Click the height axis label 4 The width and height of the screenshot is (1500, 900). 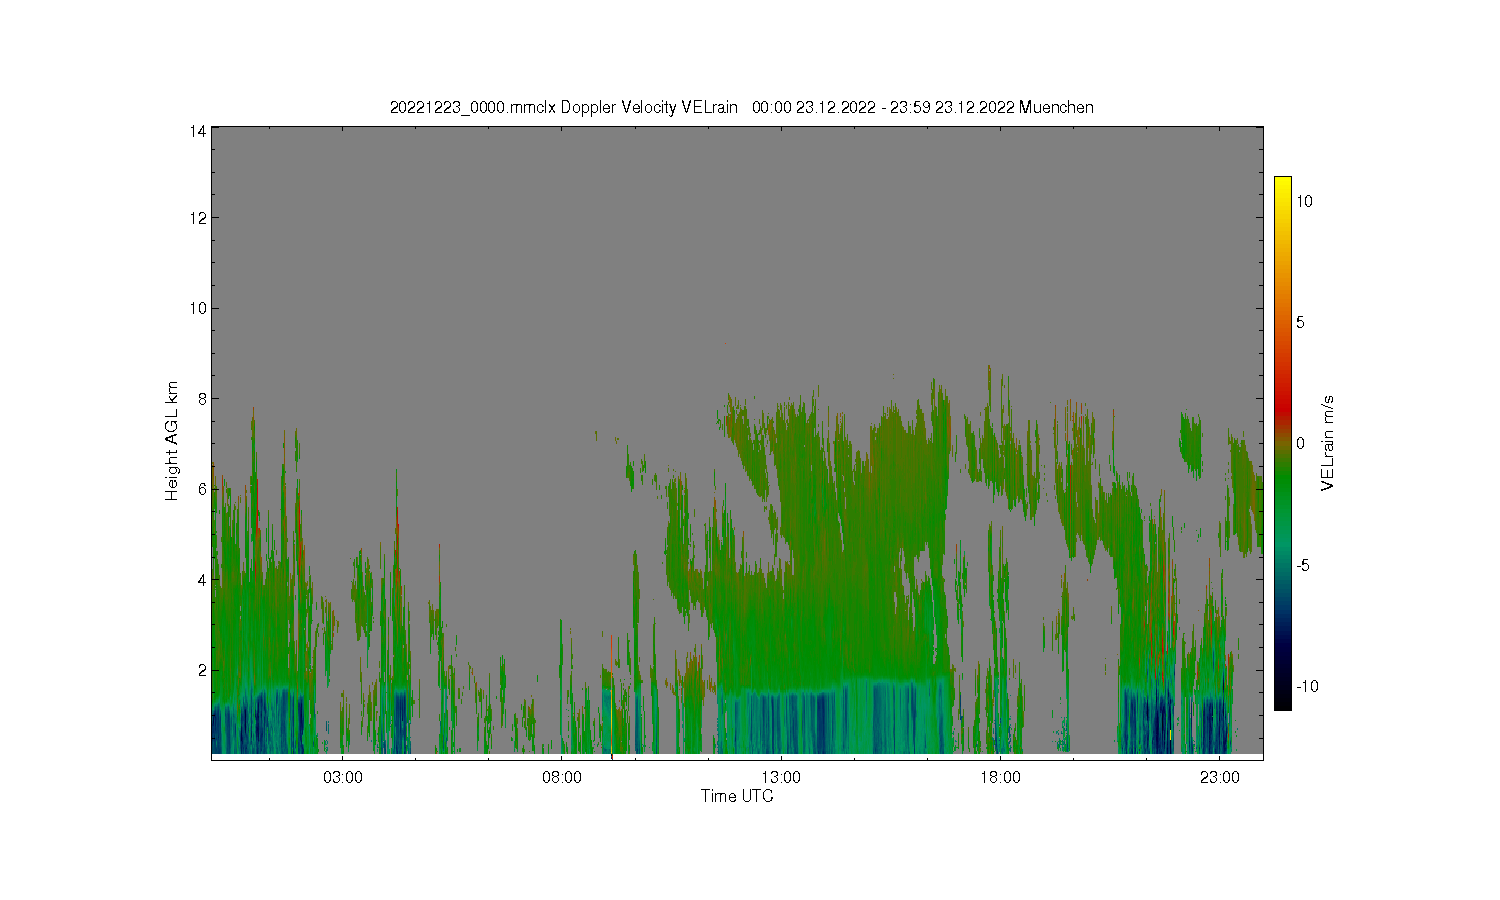tap(202, 579)
